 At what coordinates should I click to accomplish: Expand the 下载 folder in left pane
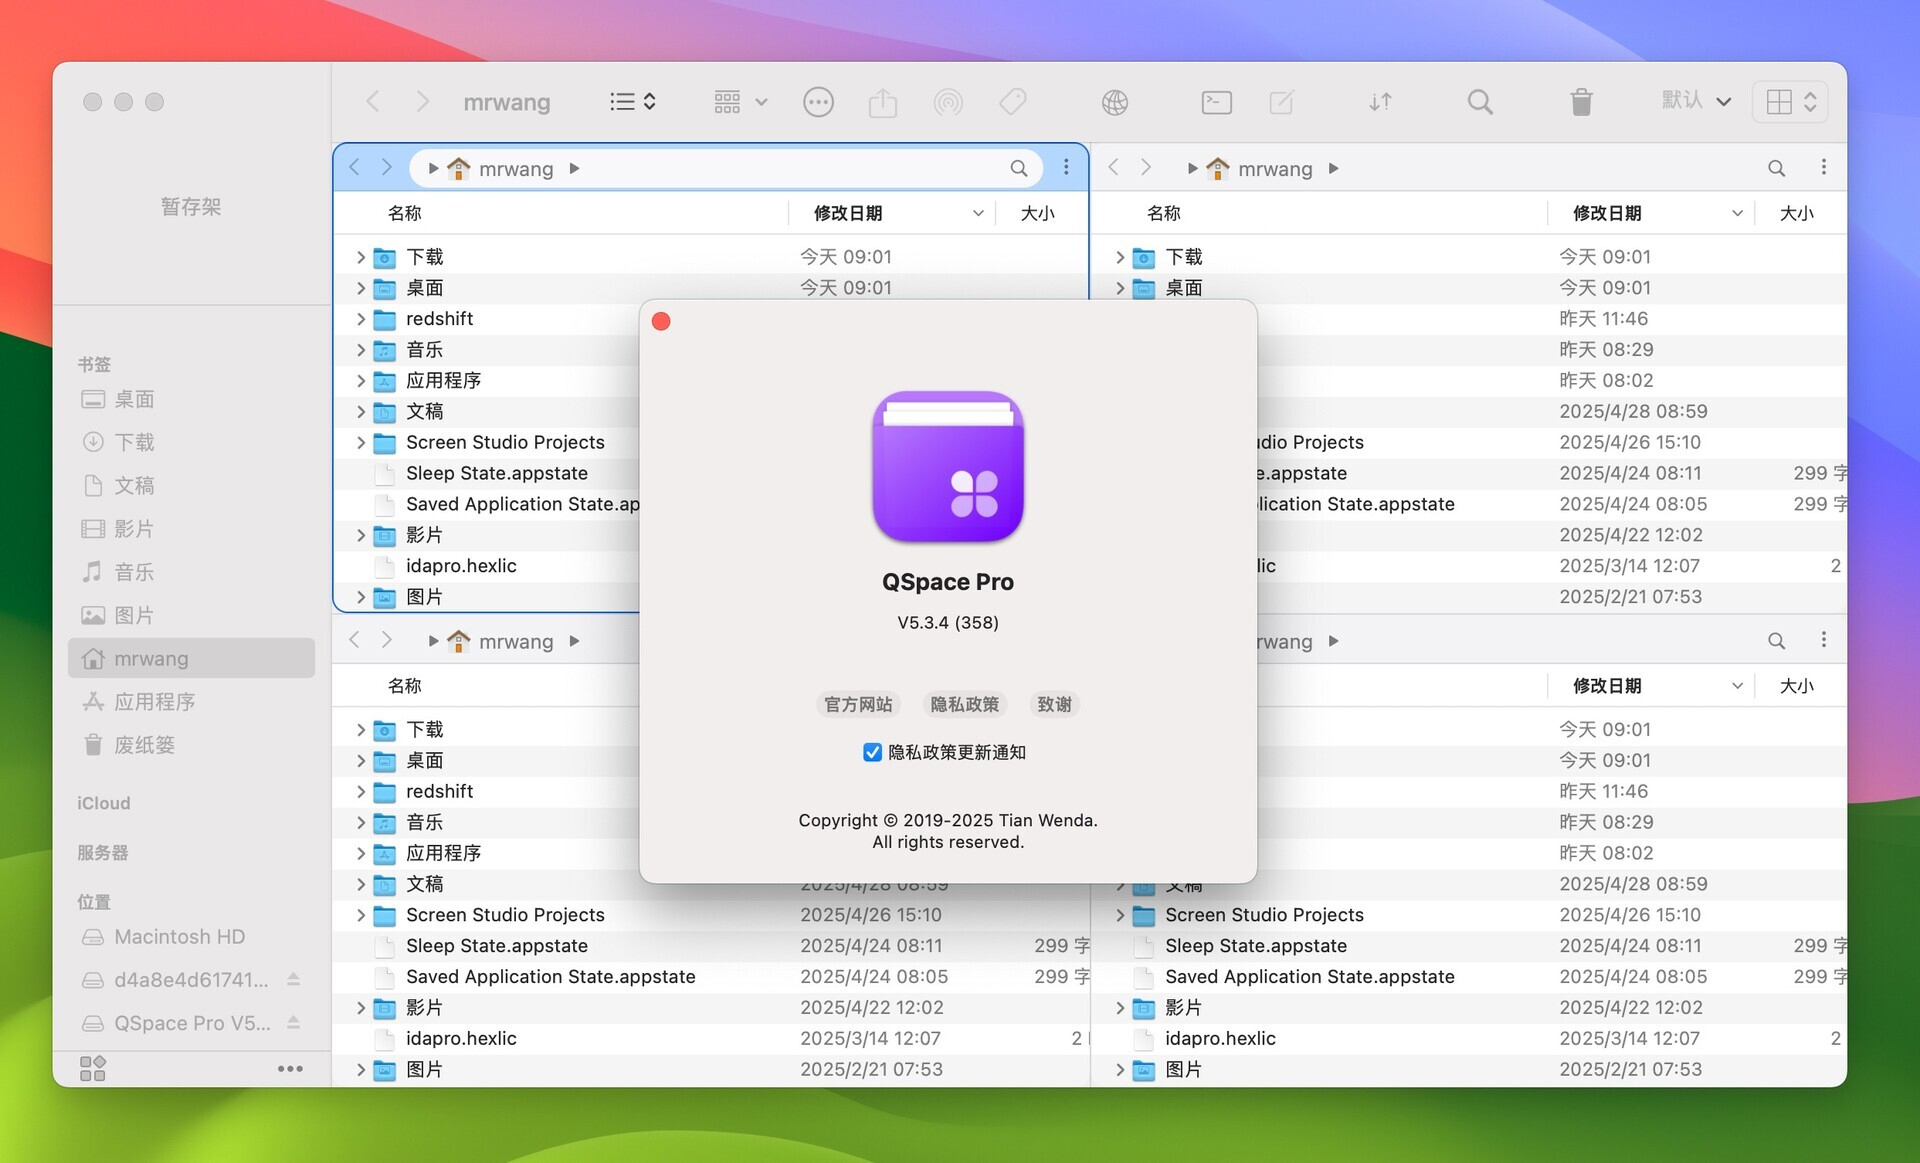point(360,256)
